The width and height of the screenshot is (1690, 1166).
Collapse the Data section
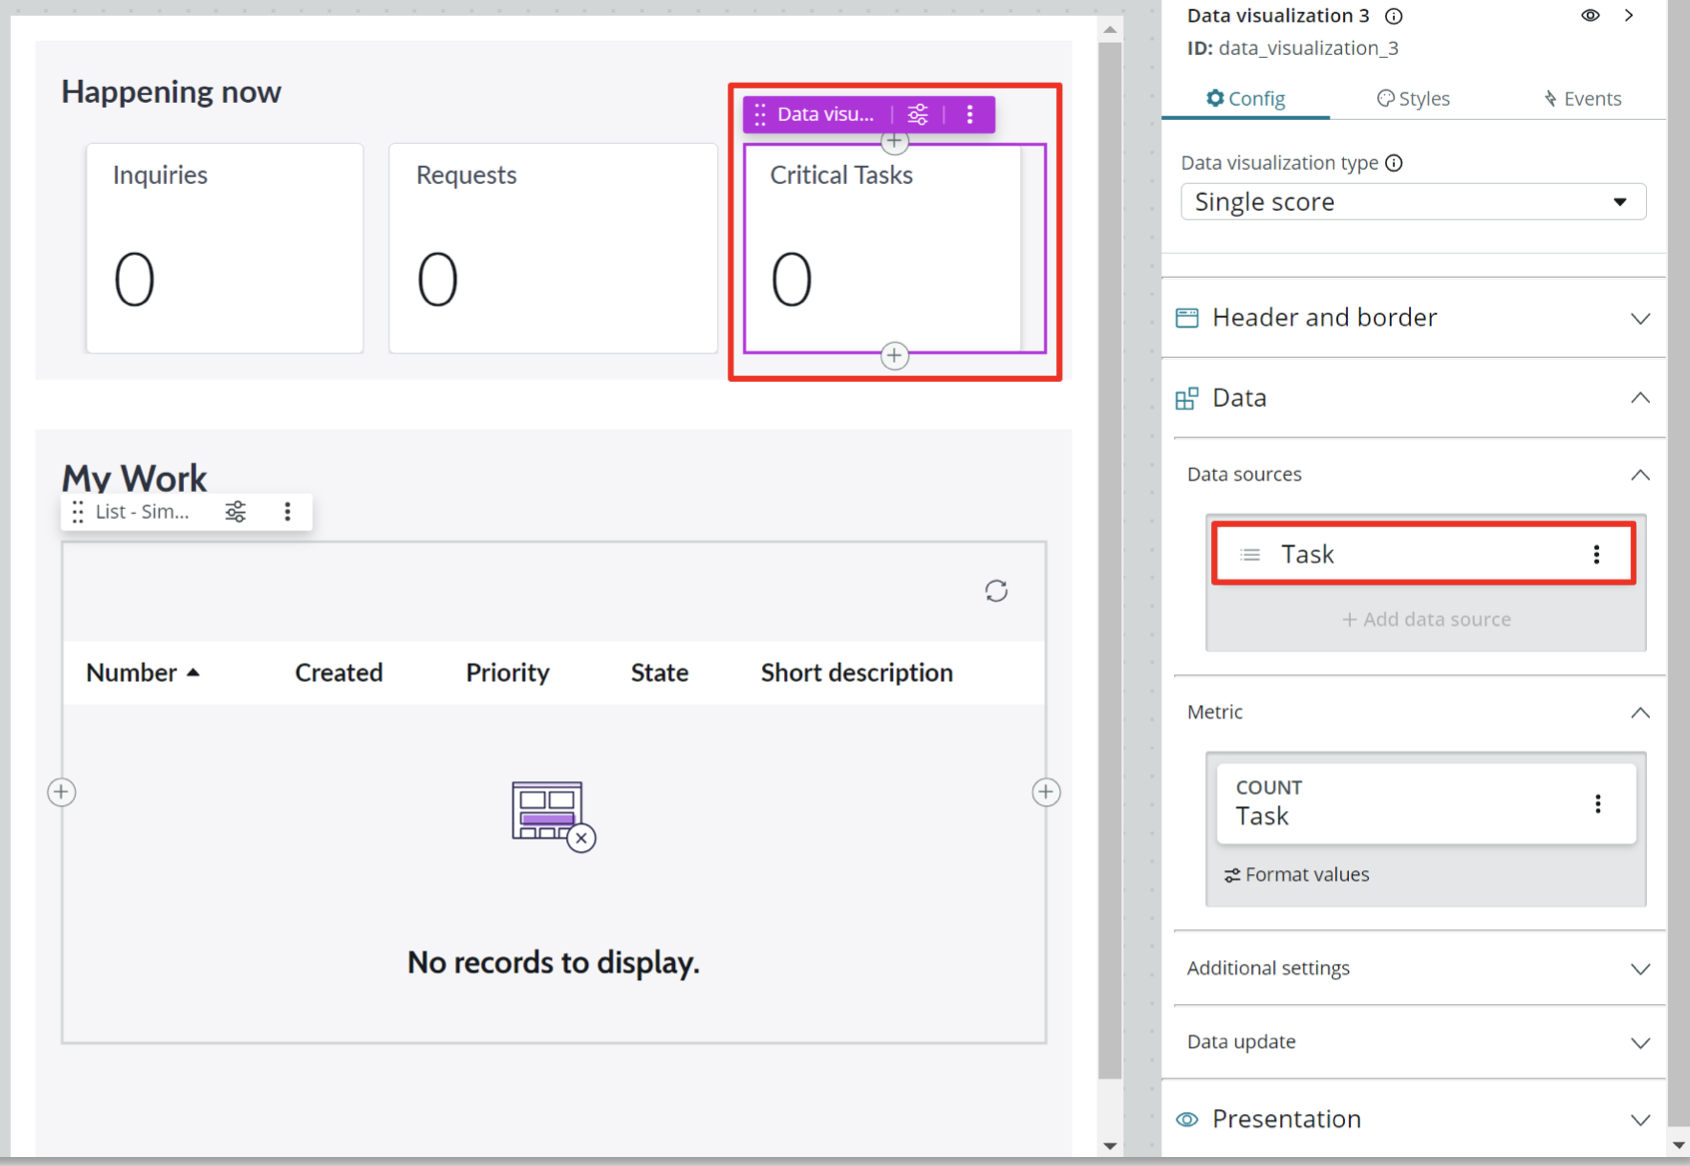(x=1640, y=398)
